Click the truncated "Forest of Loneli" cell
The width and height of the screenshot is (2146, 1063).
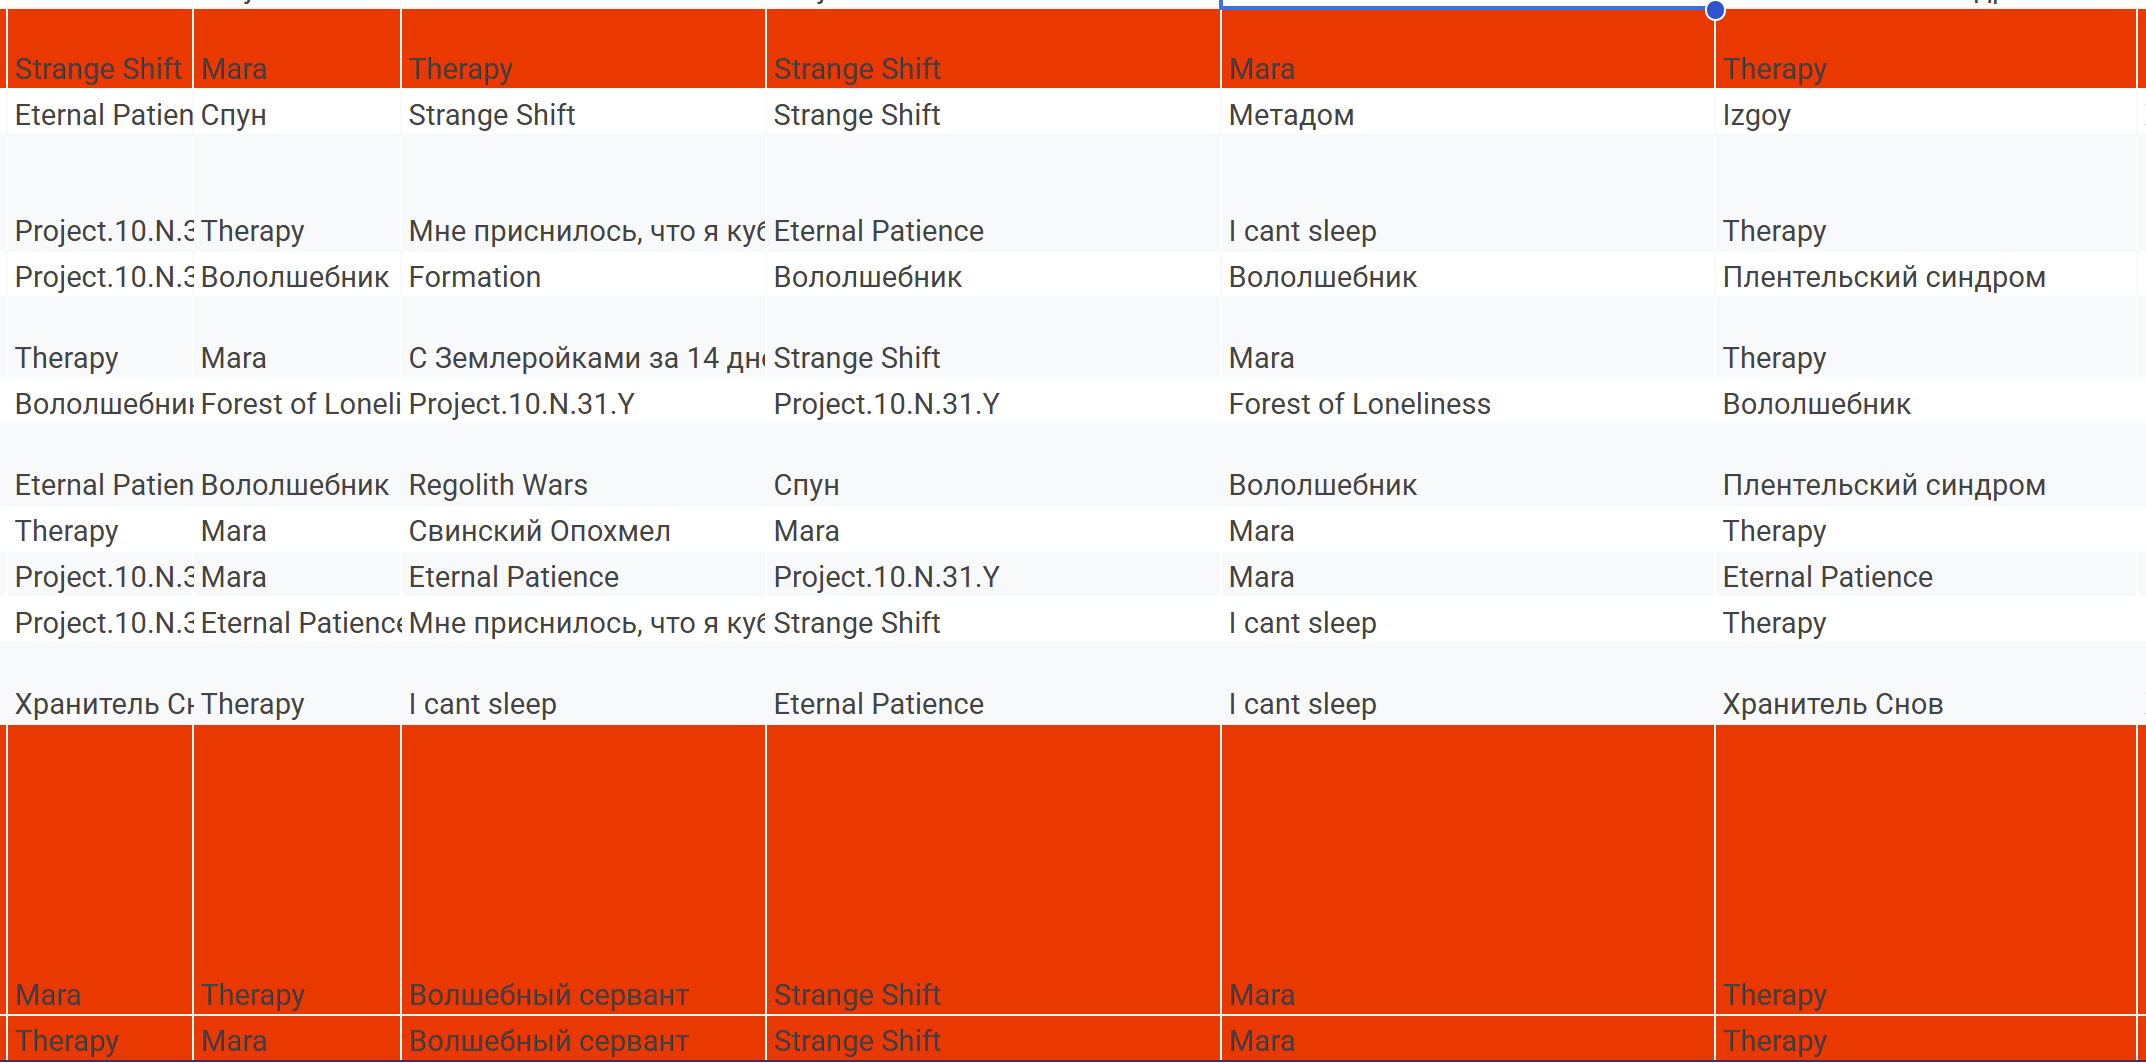(298, 404)
